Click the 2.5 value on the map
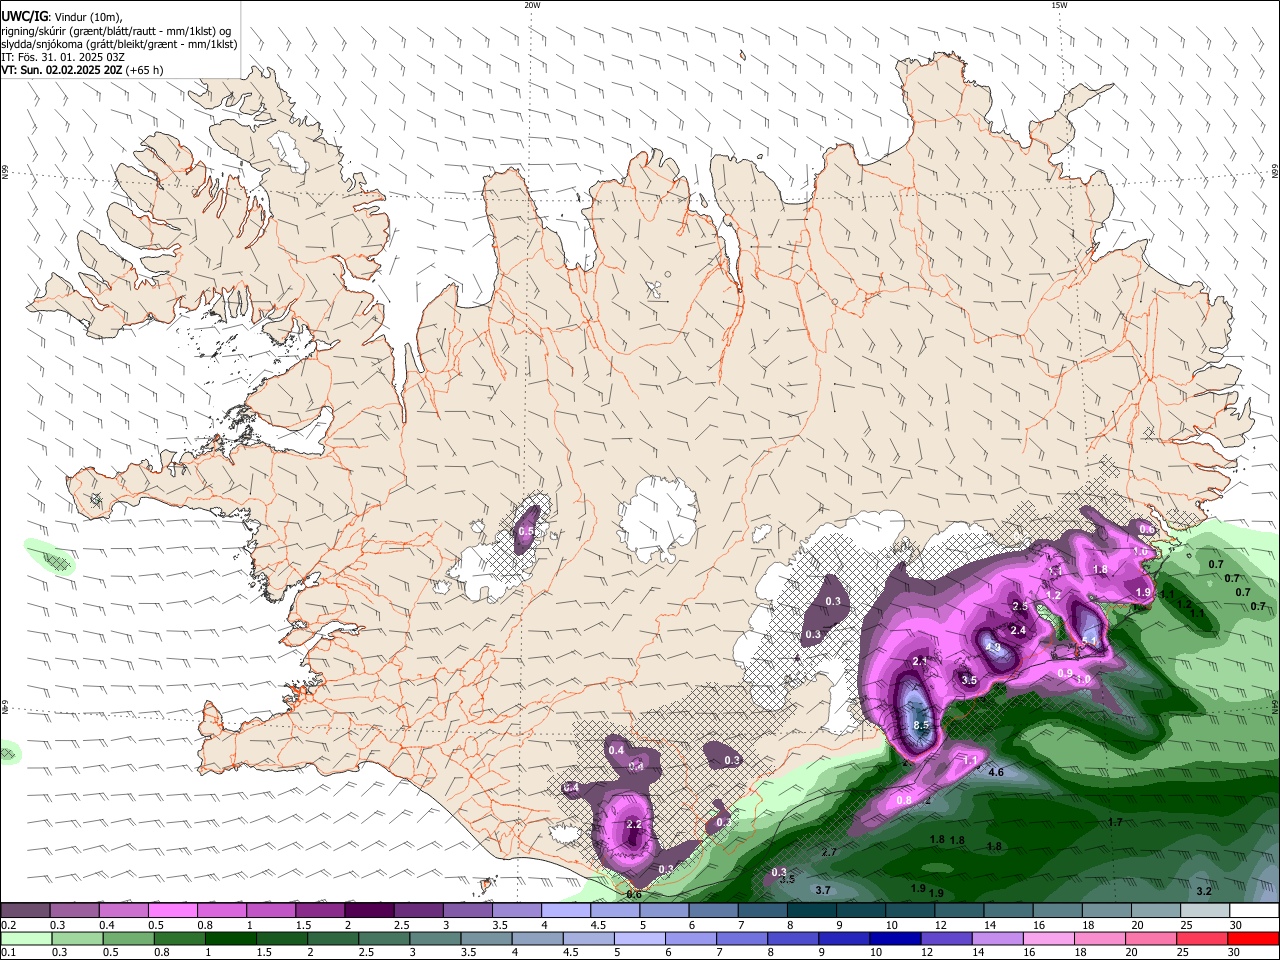This screenshot has height=960, width=1280. (x=1020, y=606)
